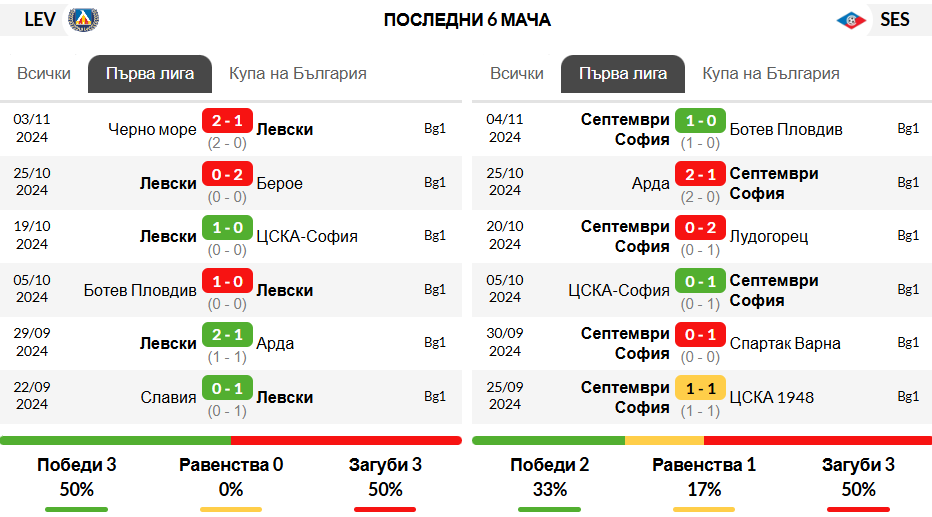Open the Всички tab in the Levski panel
This screenshot has width=932, height=517.
(x=44, y=74)
